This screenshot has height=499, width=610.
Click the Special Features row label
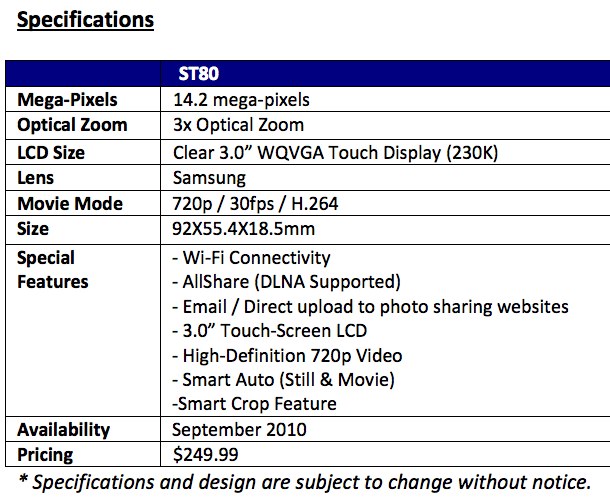tap(53, 270)
